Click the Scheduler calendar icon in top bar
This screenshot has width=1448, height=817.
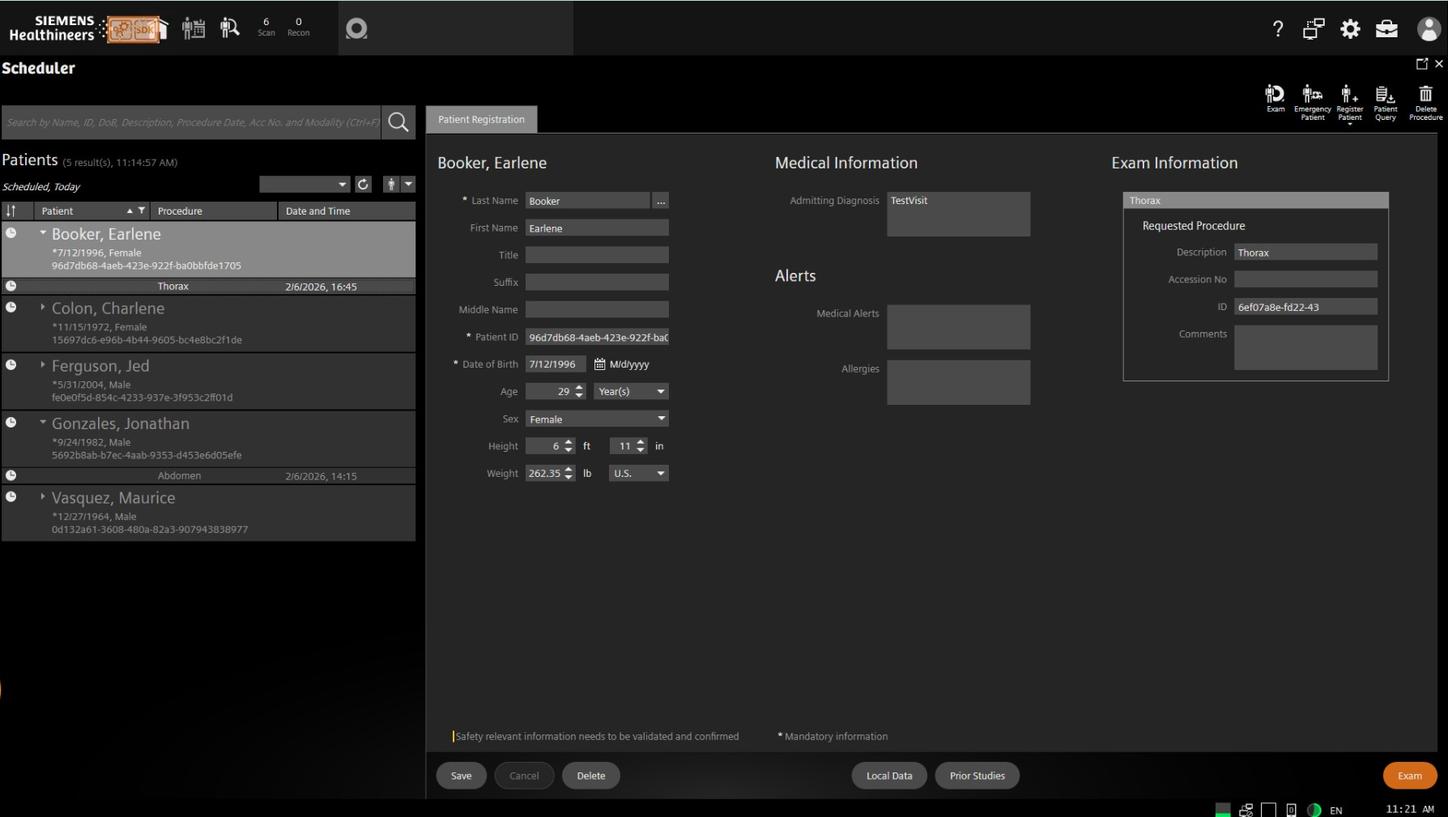point(193,28)
